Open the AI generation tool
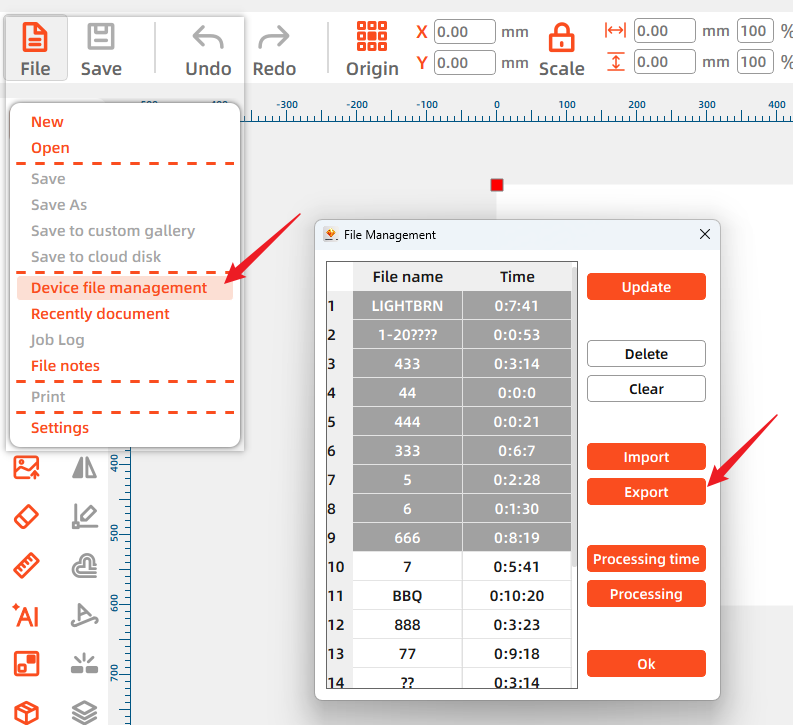 26,615
